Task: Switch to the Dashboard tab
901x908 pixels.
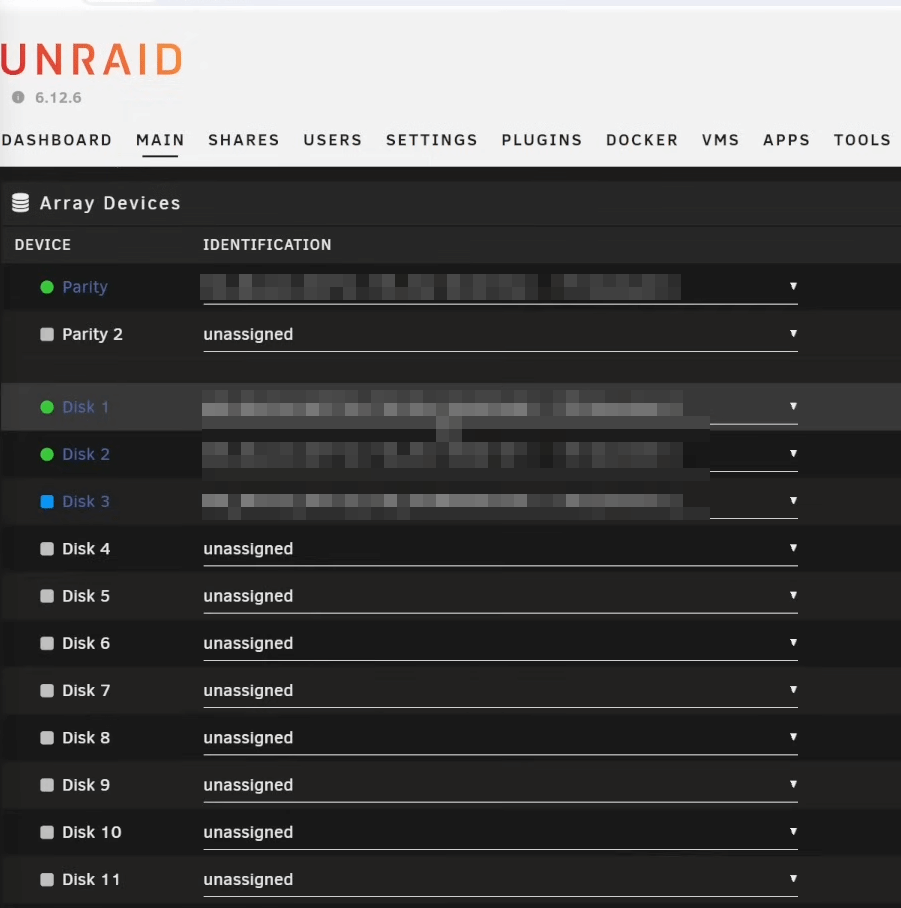Action: coord(56,140)
